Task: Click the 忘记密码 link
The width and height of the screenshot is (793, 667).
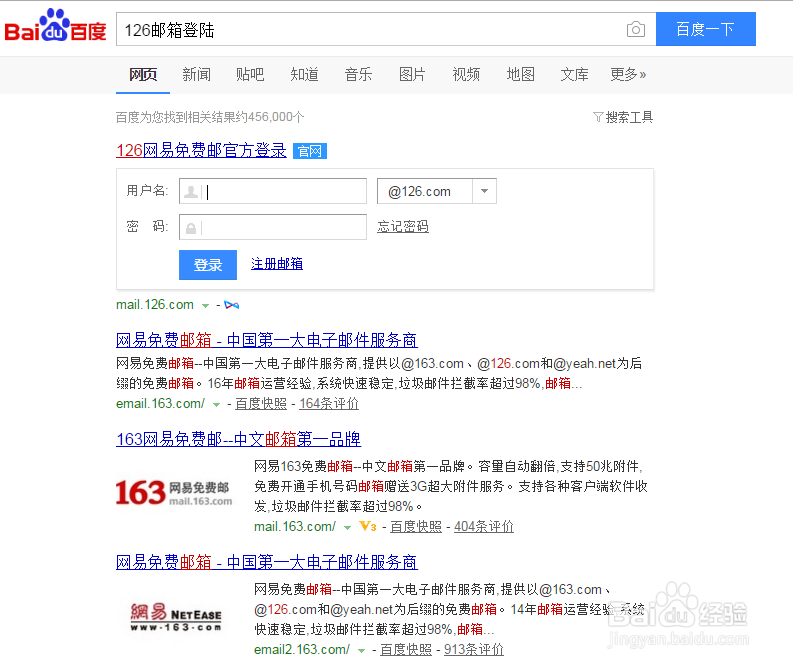Action: pos(403,226)
